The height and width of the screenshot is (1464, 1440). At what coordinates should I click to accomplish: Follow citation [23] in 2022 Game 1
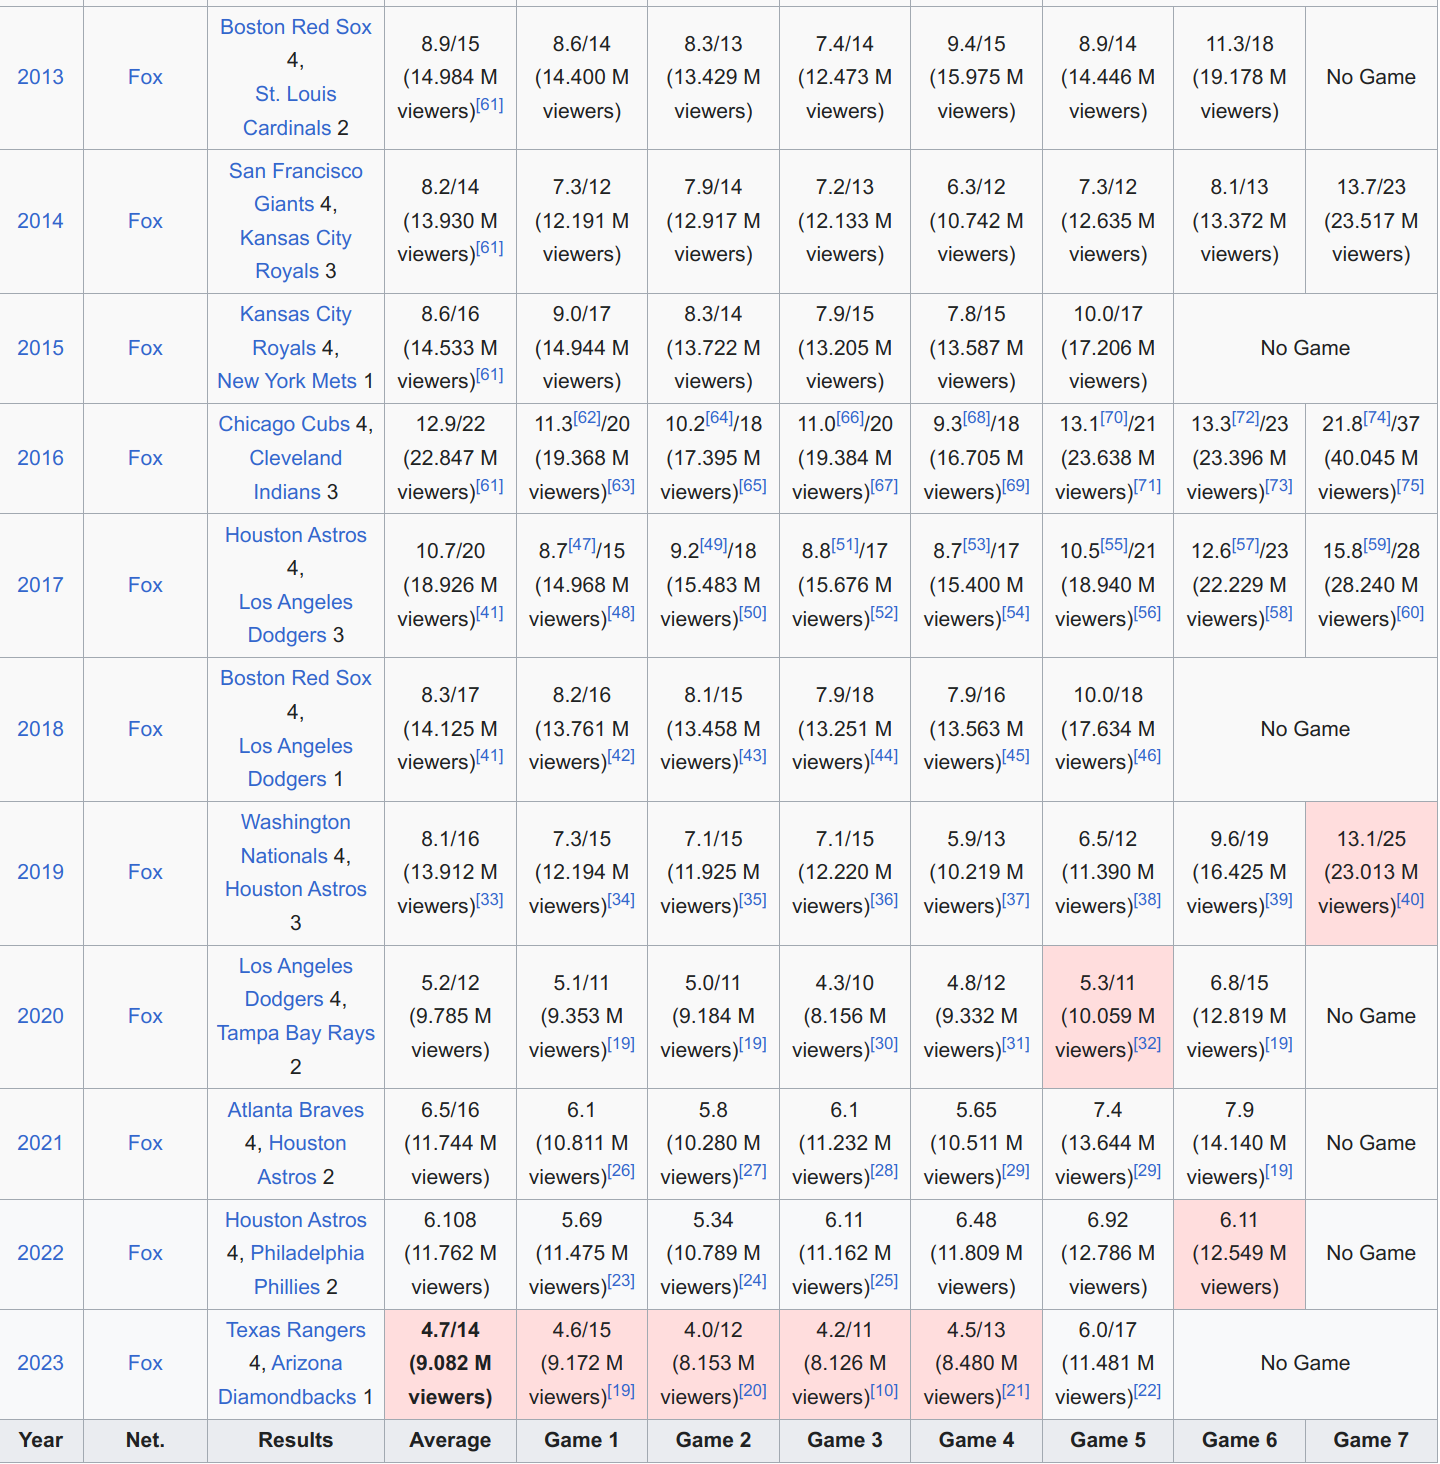[621, 1280]
